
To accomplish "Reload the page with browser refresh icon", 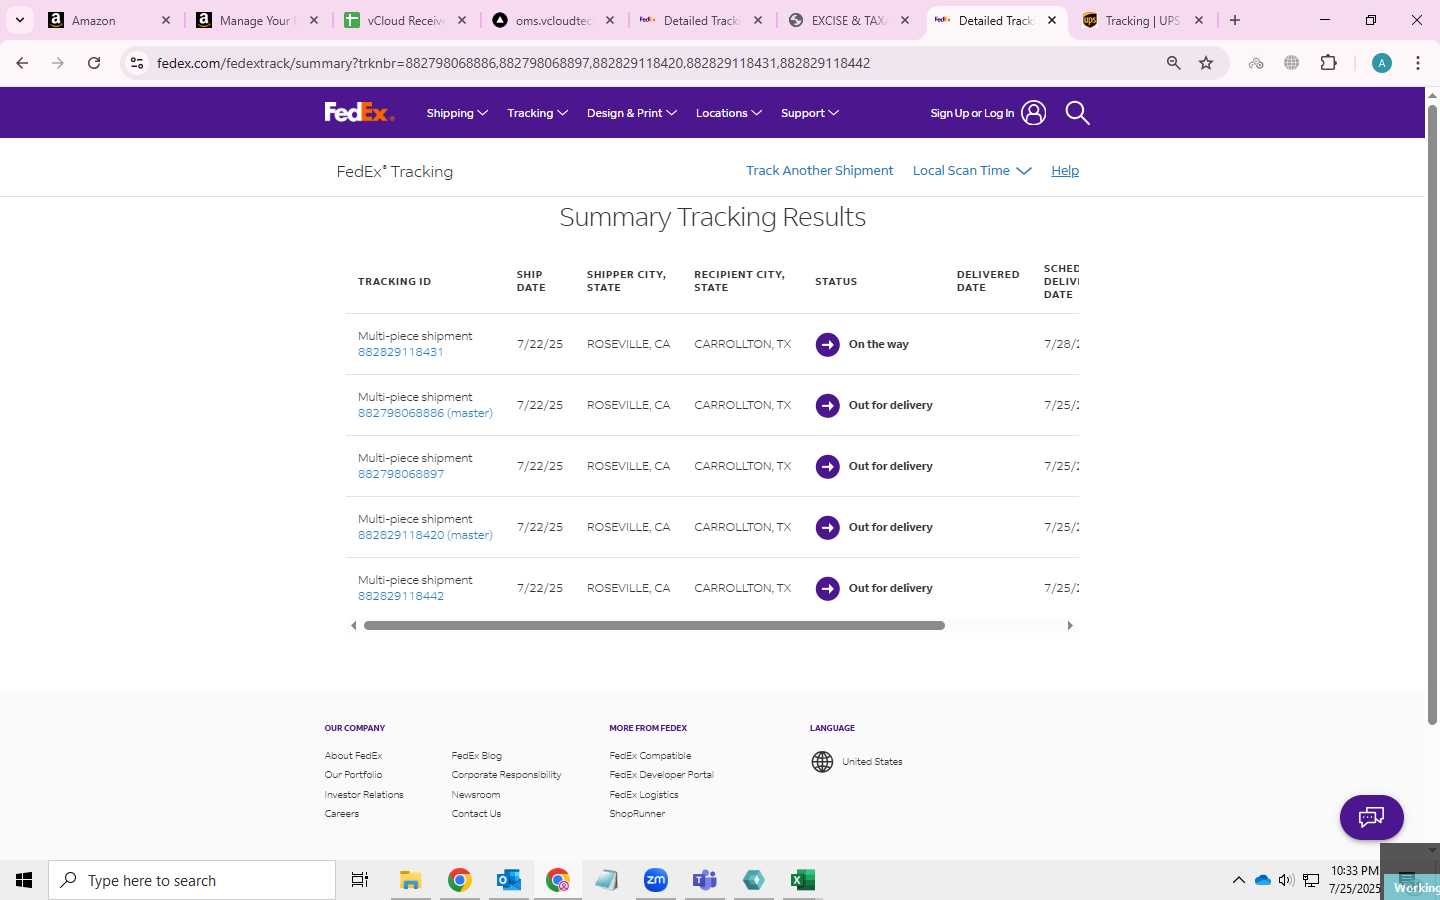I will coord(94,63).
